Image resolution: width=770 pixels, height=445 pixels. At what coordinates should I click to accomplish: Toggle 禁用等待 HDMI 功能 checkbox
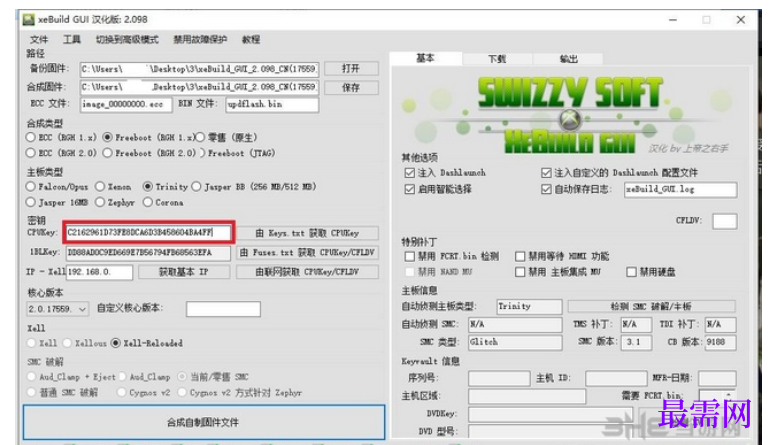(x=520, y=256)
